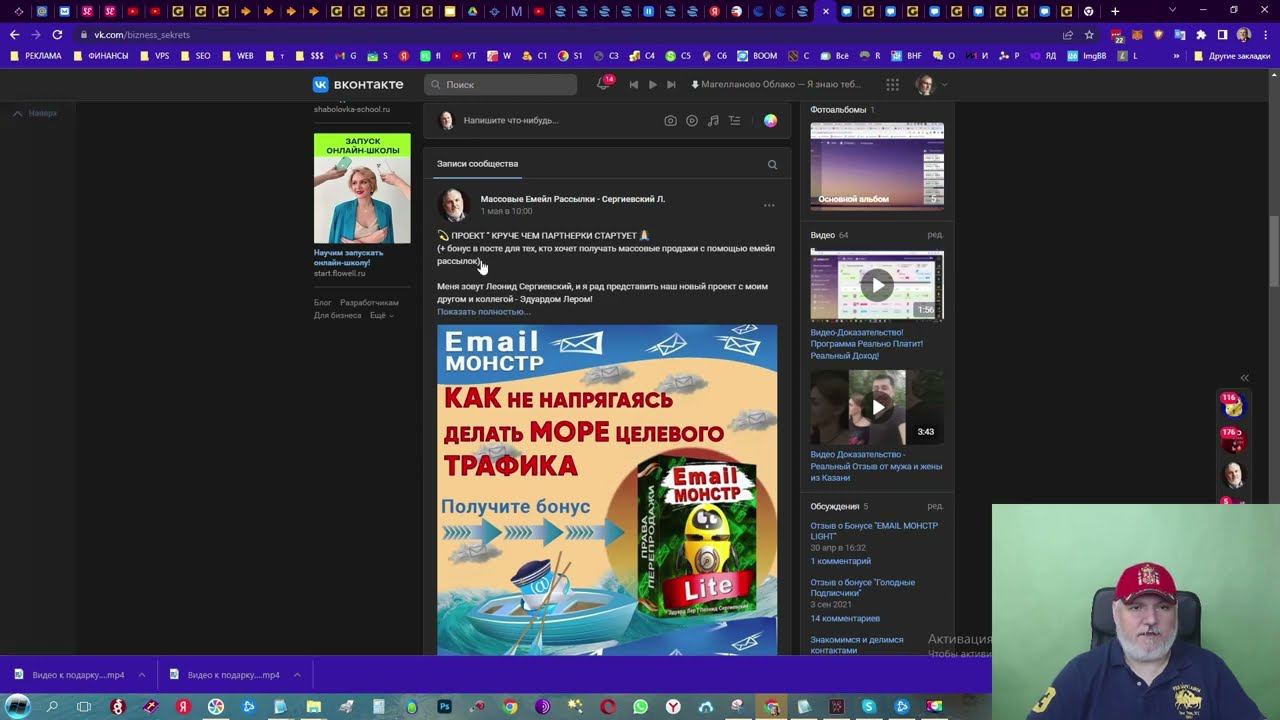Image resolution: width=1280 pixels, height=720 pixels.
Task: Open the three-dot post options menu
Action: 769,206
